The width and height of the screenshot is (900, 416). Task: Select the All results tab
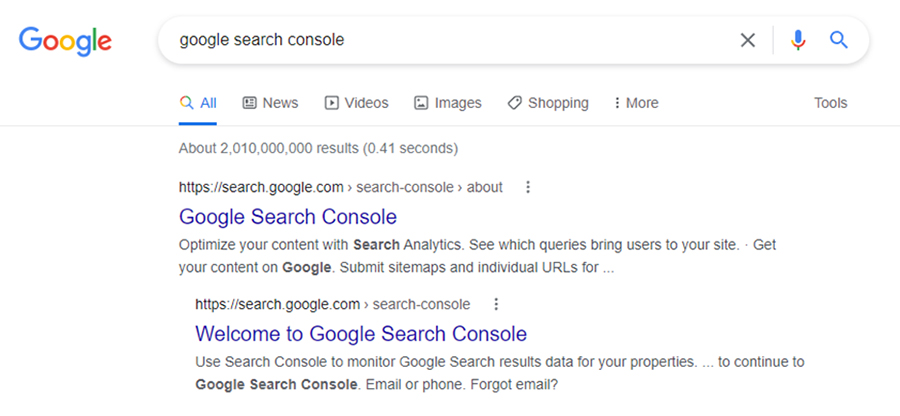point(198,103)
